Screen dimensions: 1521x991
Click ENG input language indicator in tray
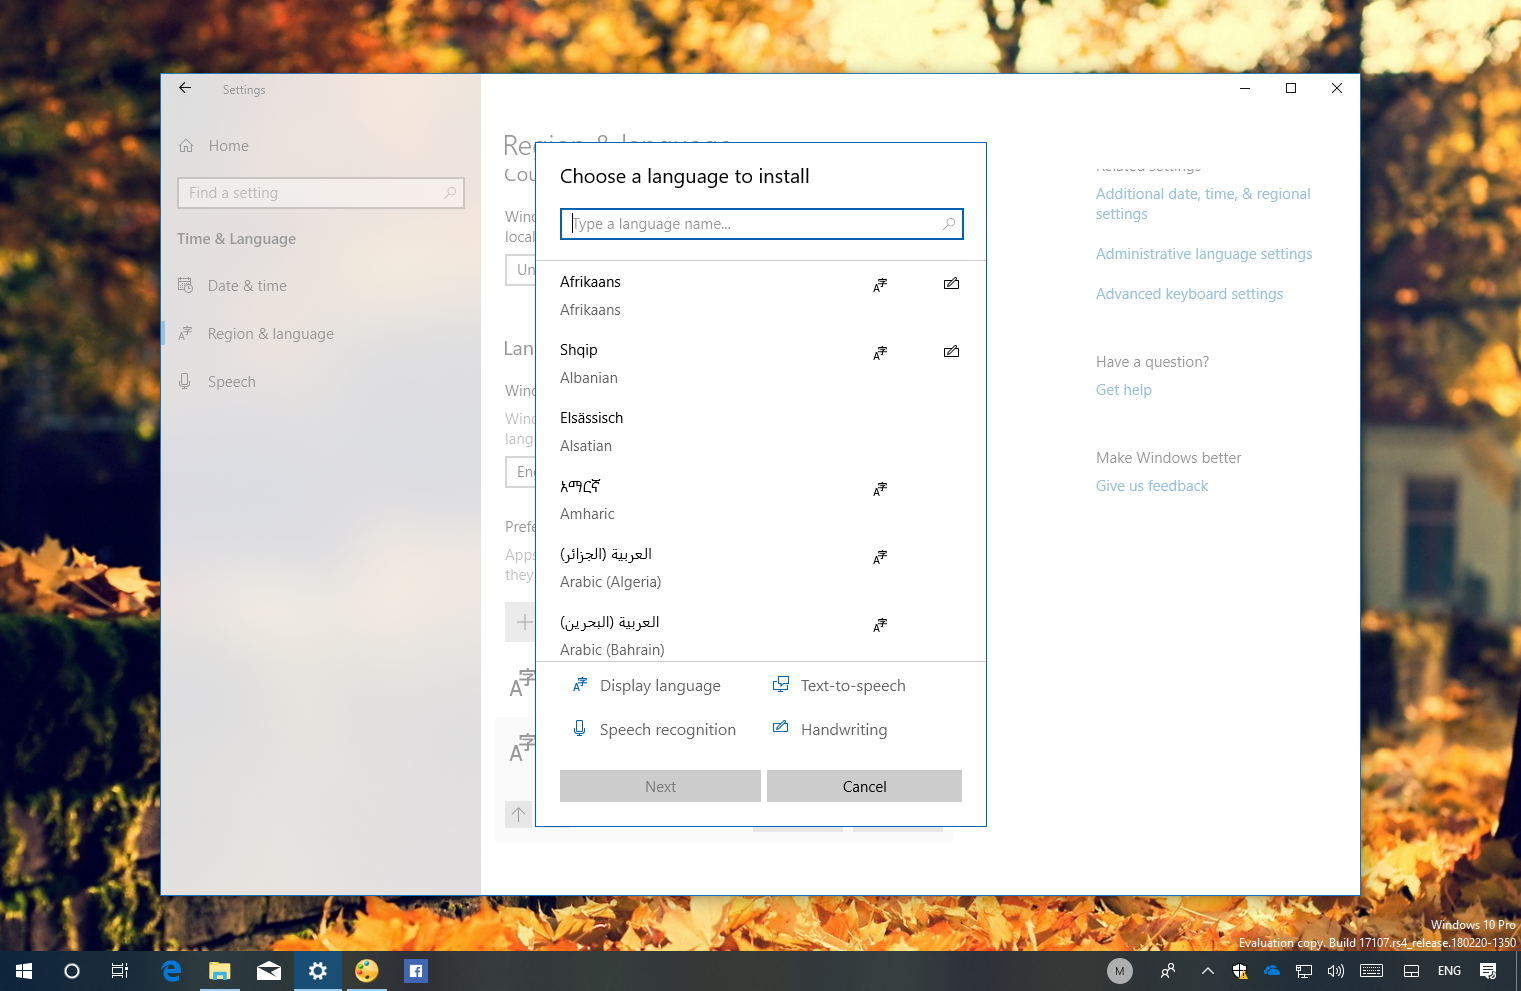pyautogui.click(x=1449, y=971)
